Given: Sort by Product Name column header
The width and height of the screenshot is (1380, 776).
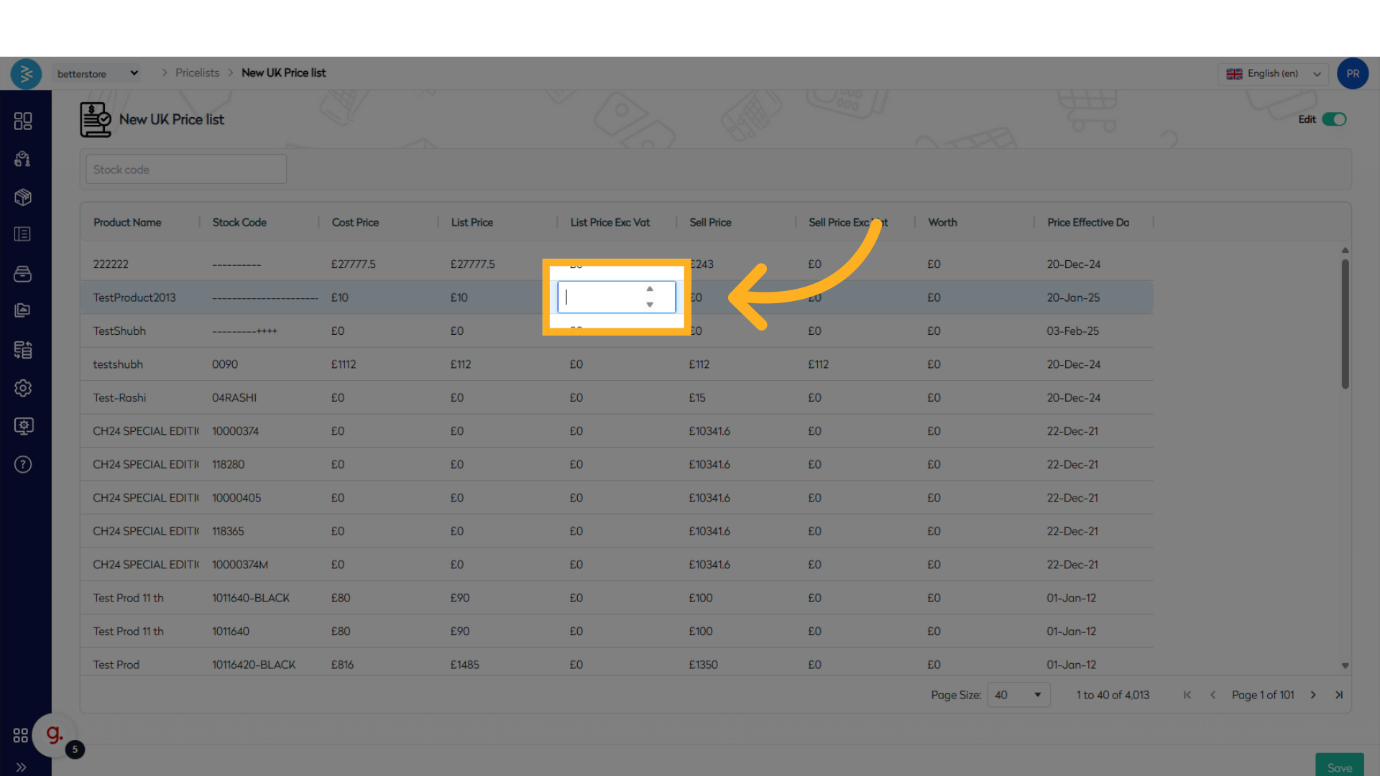Looking at the screenshot, I should coord(127,222).
